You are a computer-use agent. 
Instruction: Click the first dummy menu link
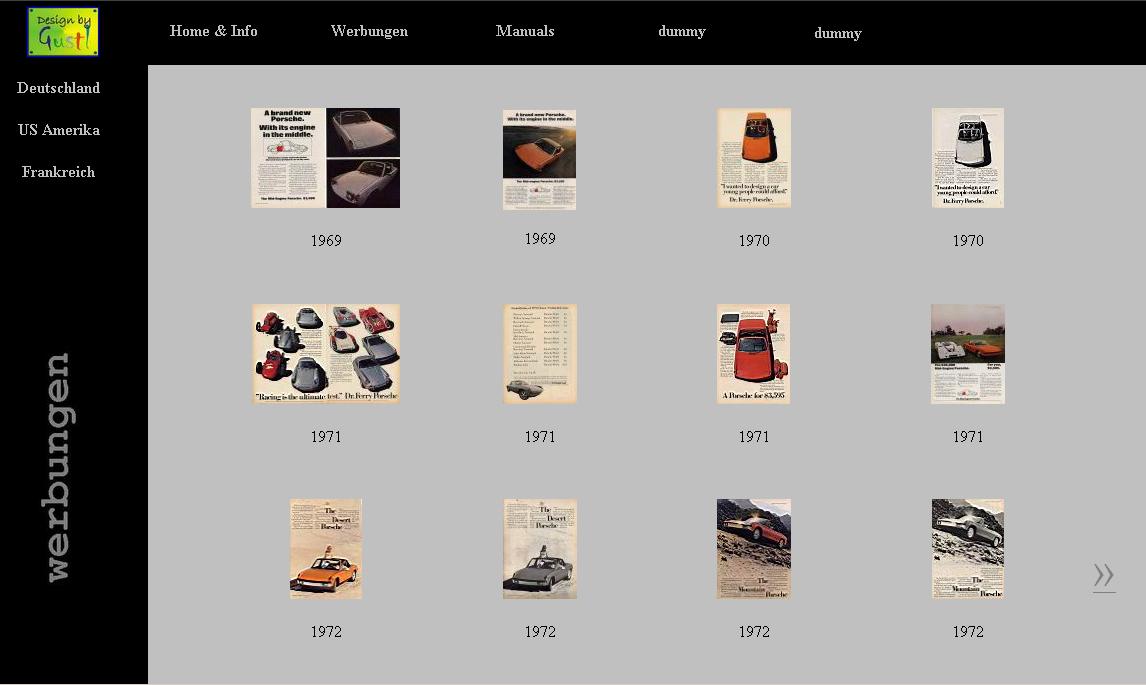[681, 31]
